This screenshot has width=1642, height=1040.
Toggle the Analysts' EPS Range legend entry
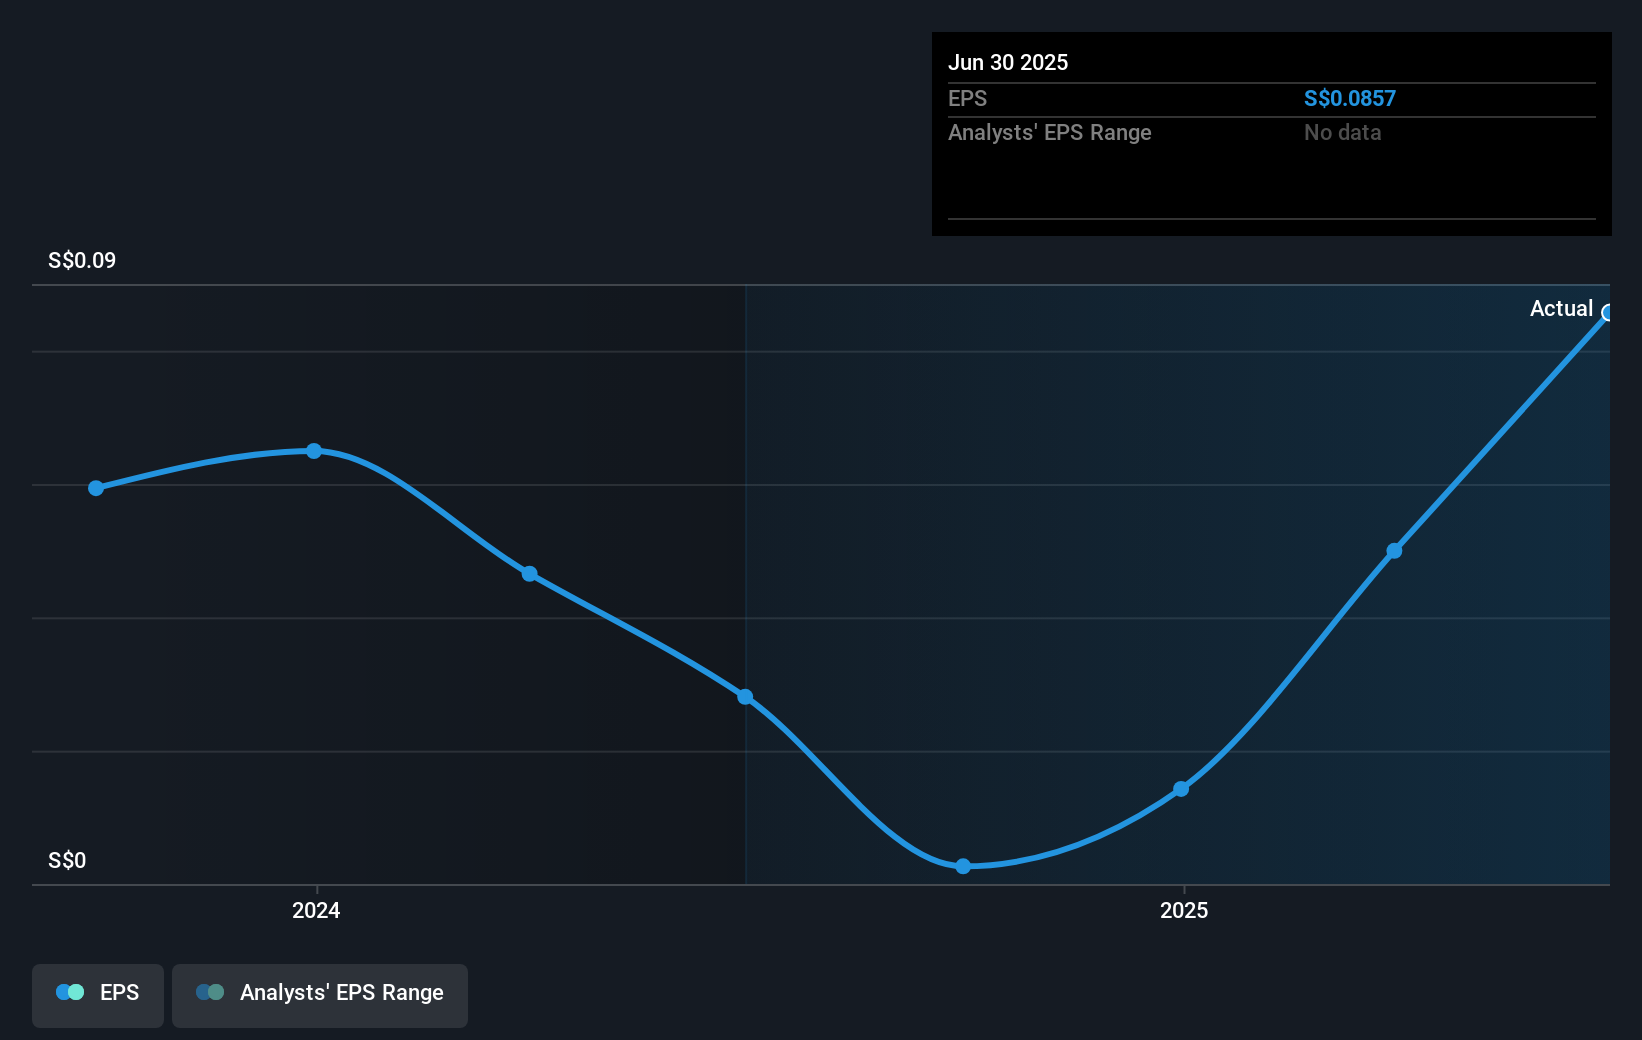320,993
